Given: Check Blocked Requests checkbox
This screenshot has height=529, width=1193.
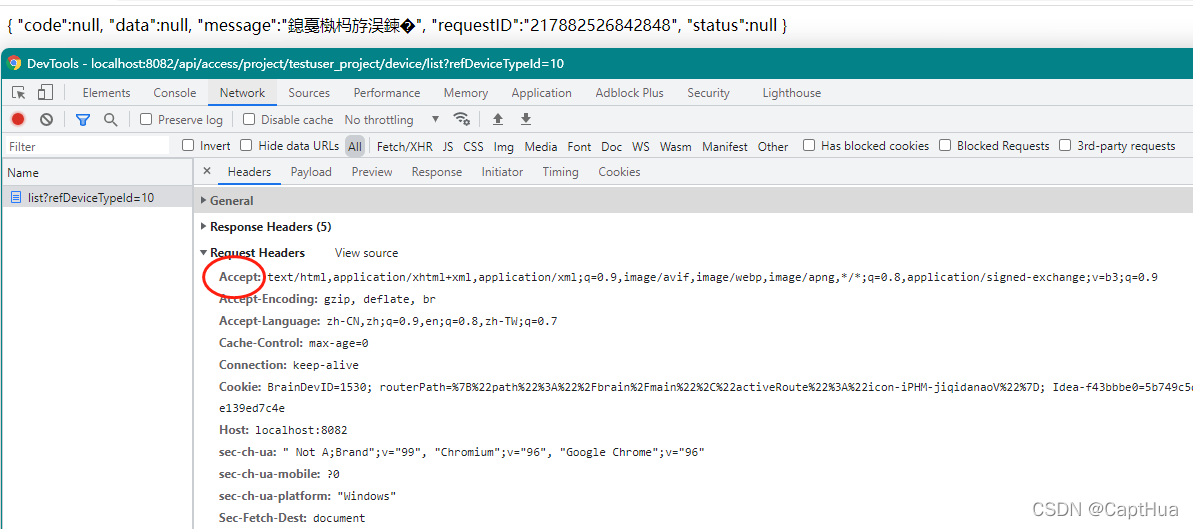Looking at the screenshot, I should click(945, 145).
